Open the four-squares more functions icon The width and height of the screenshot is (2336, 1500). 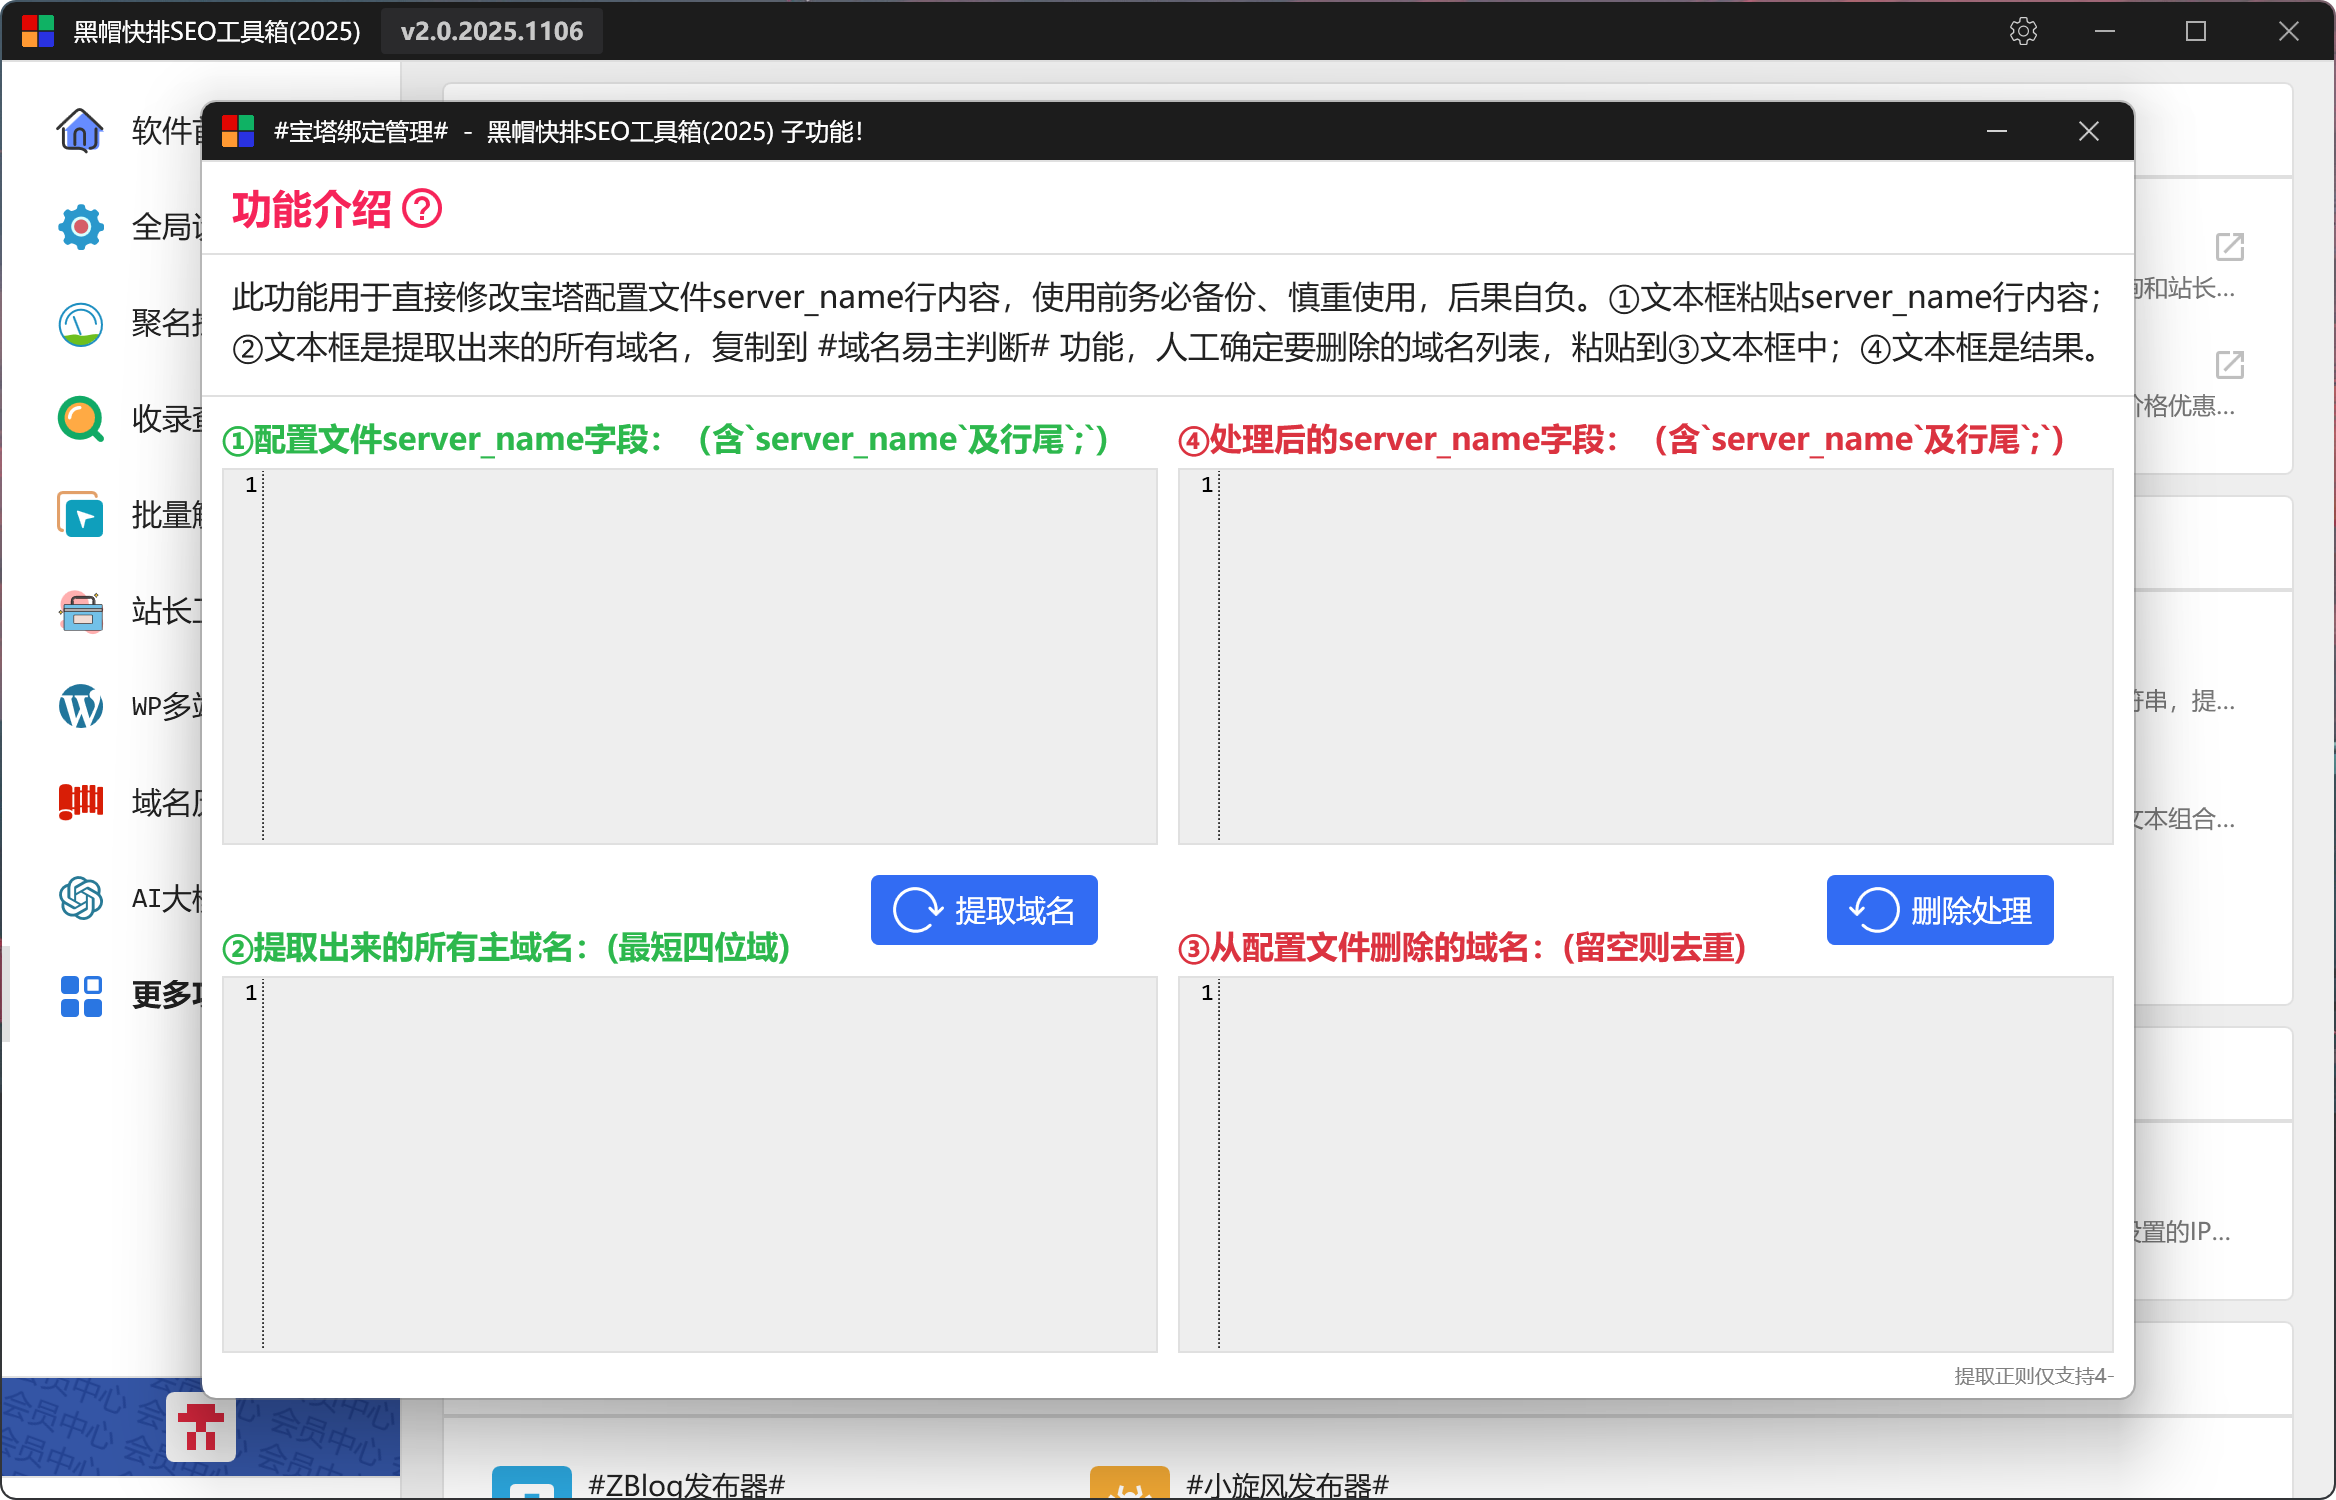tap(80, 995)
